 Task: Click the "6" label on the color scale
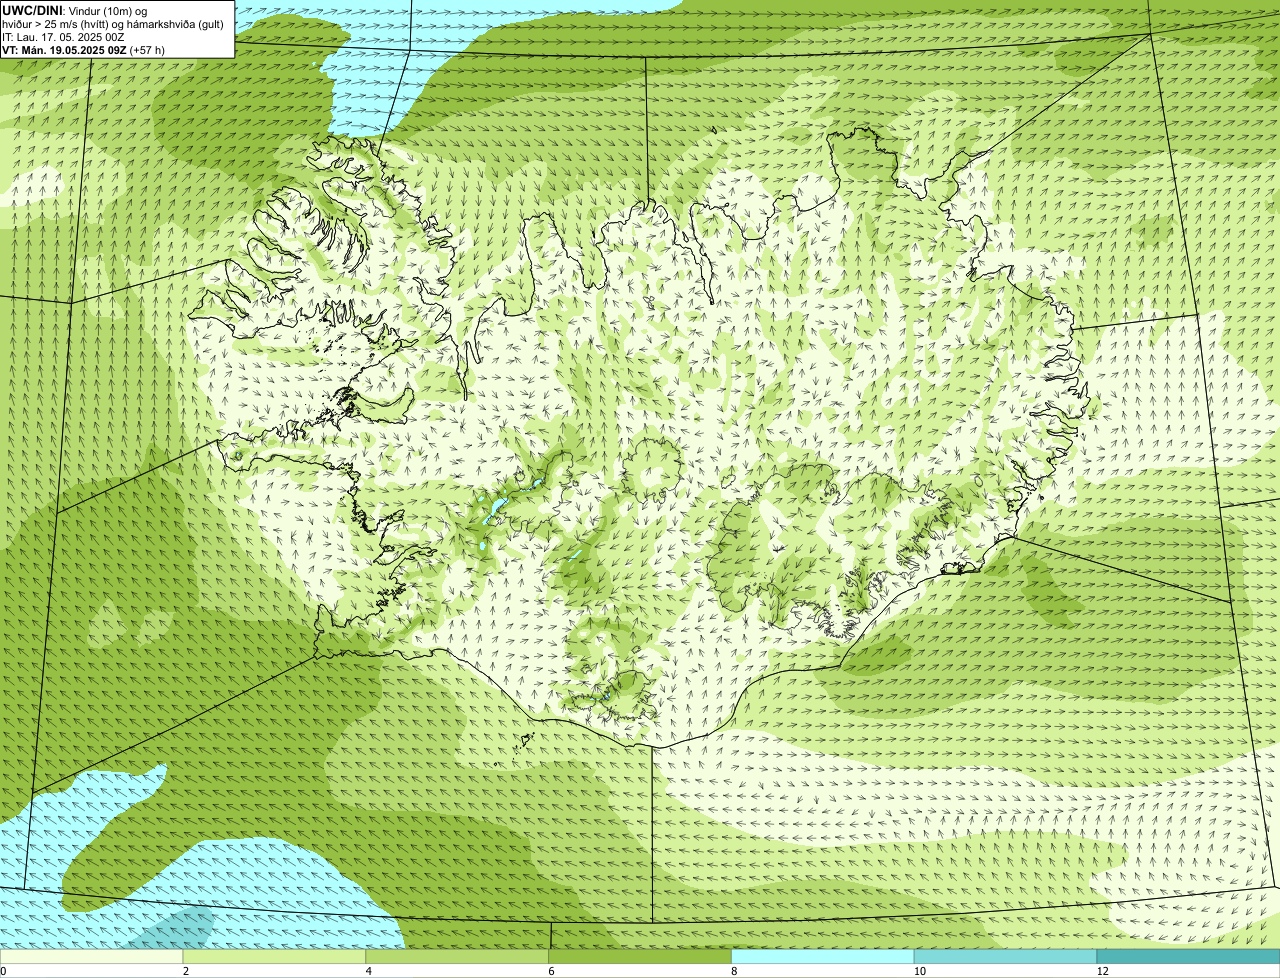(552, 971)
